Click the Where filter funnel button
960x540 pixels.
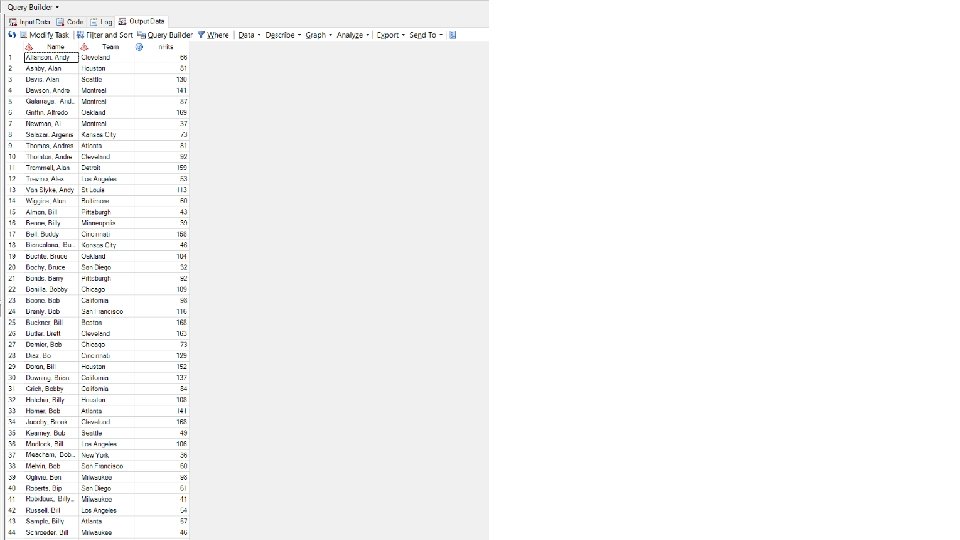213,35
